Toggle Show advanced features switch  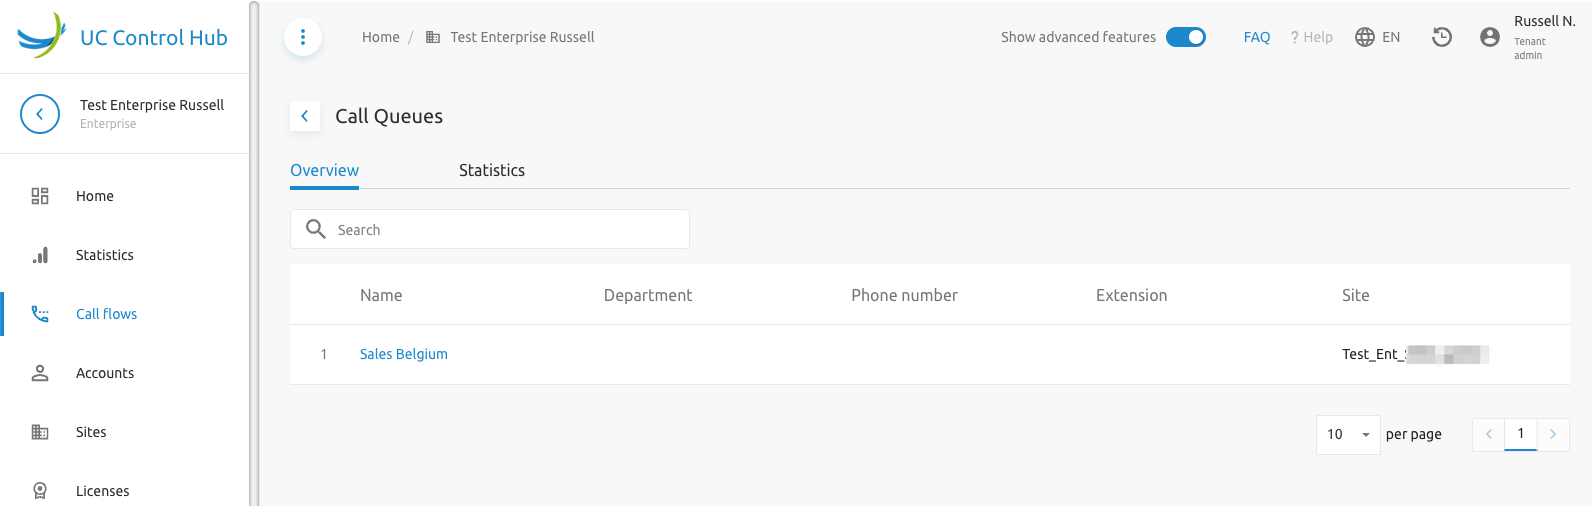tap(1186, 37)
